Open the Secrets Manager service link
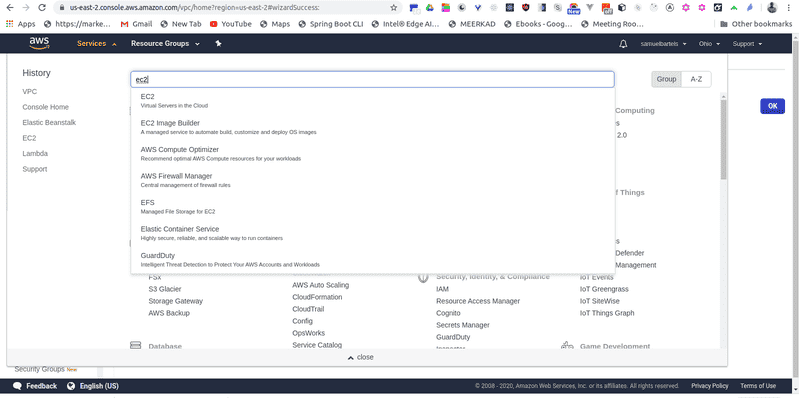The height and width of the screenshot is (398, 799). click(x=463, y=325)
